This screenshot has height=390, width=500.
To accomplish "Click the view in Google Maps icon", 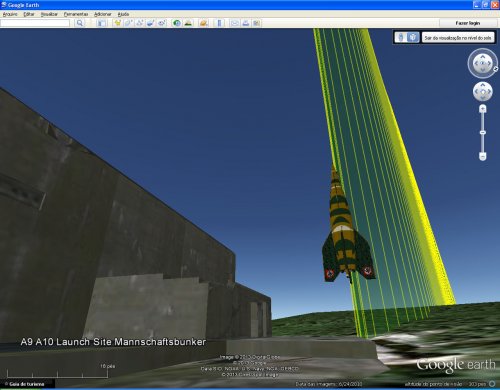I will [x=256, y=23].
